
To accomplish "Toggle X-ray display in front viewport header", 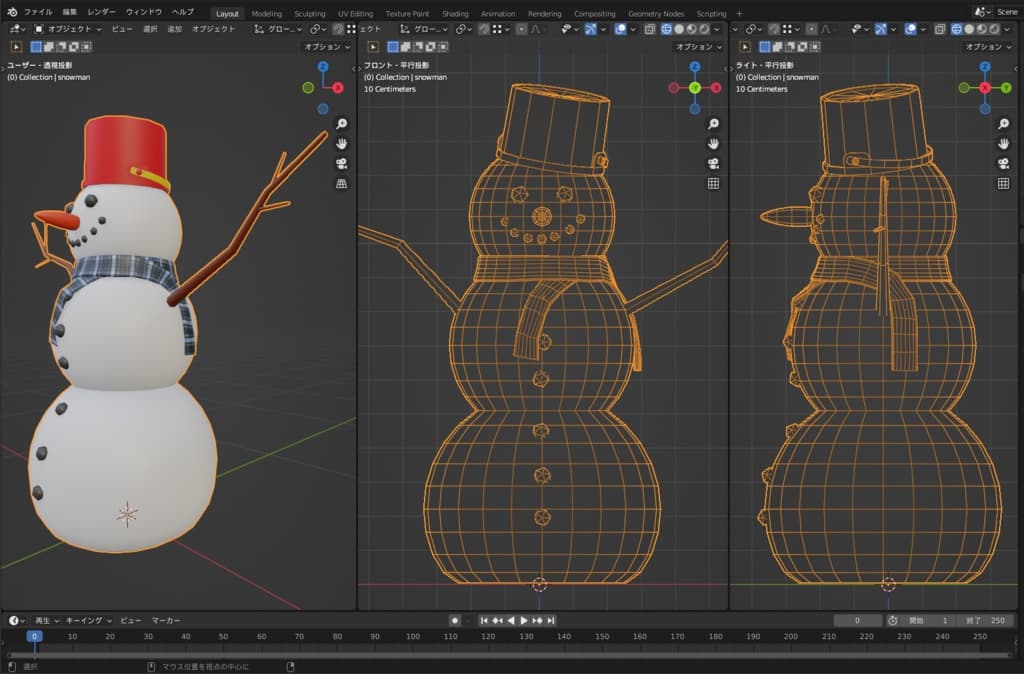I will click(x=650, y=29).
